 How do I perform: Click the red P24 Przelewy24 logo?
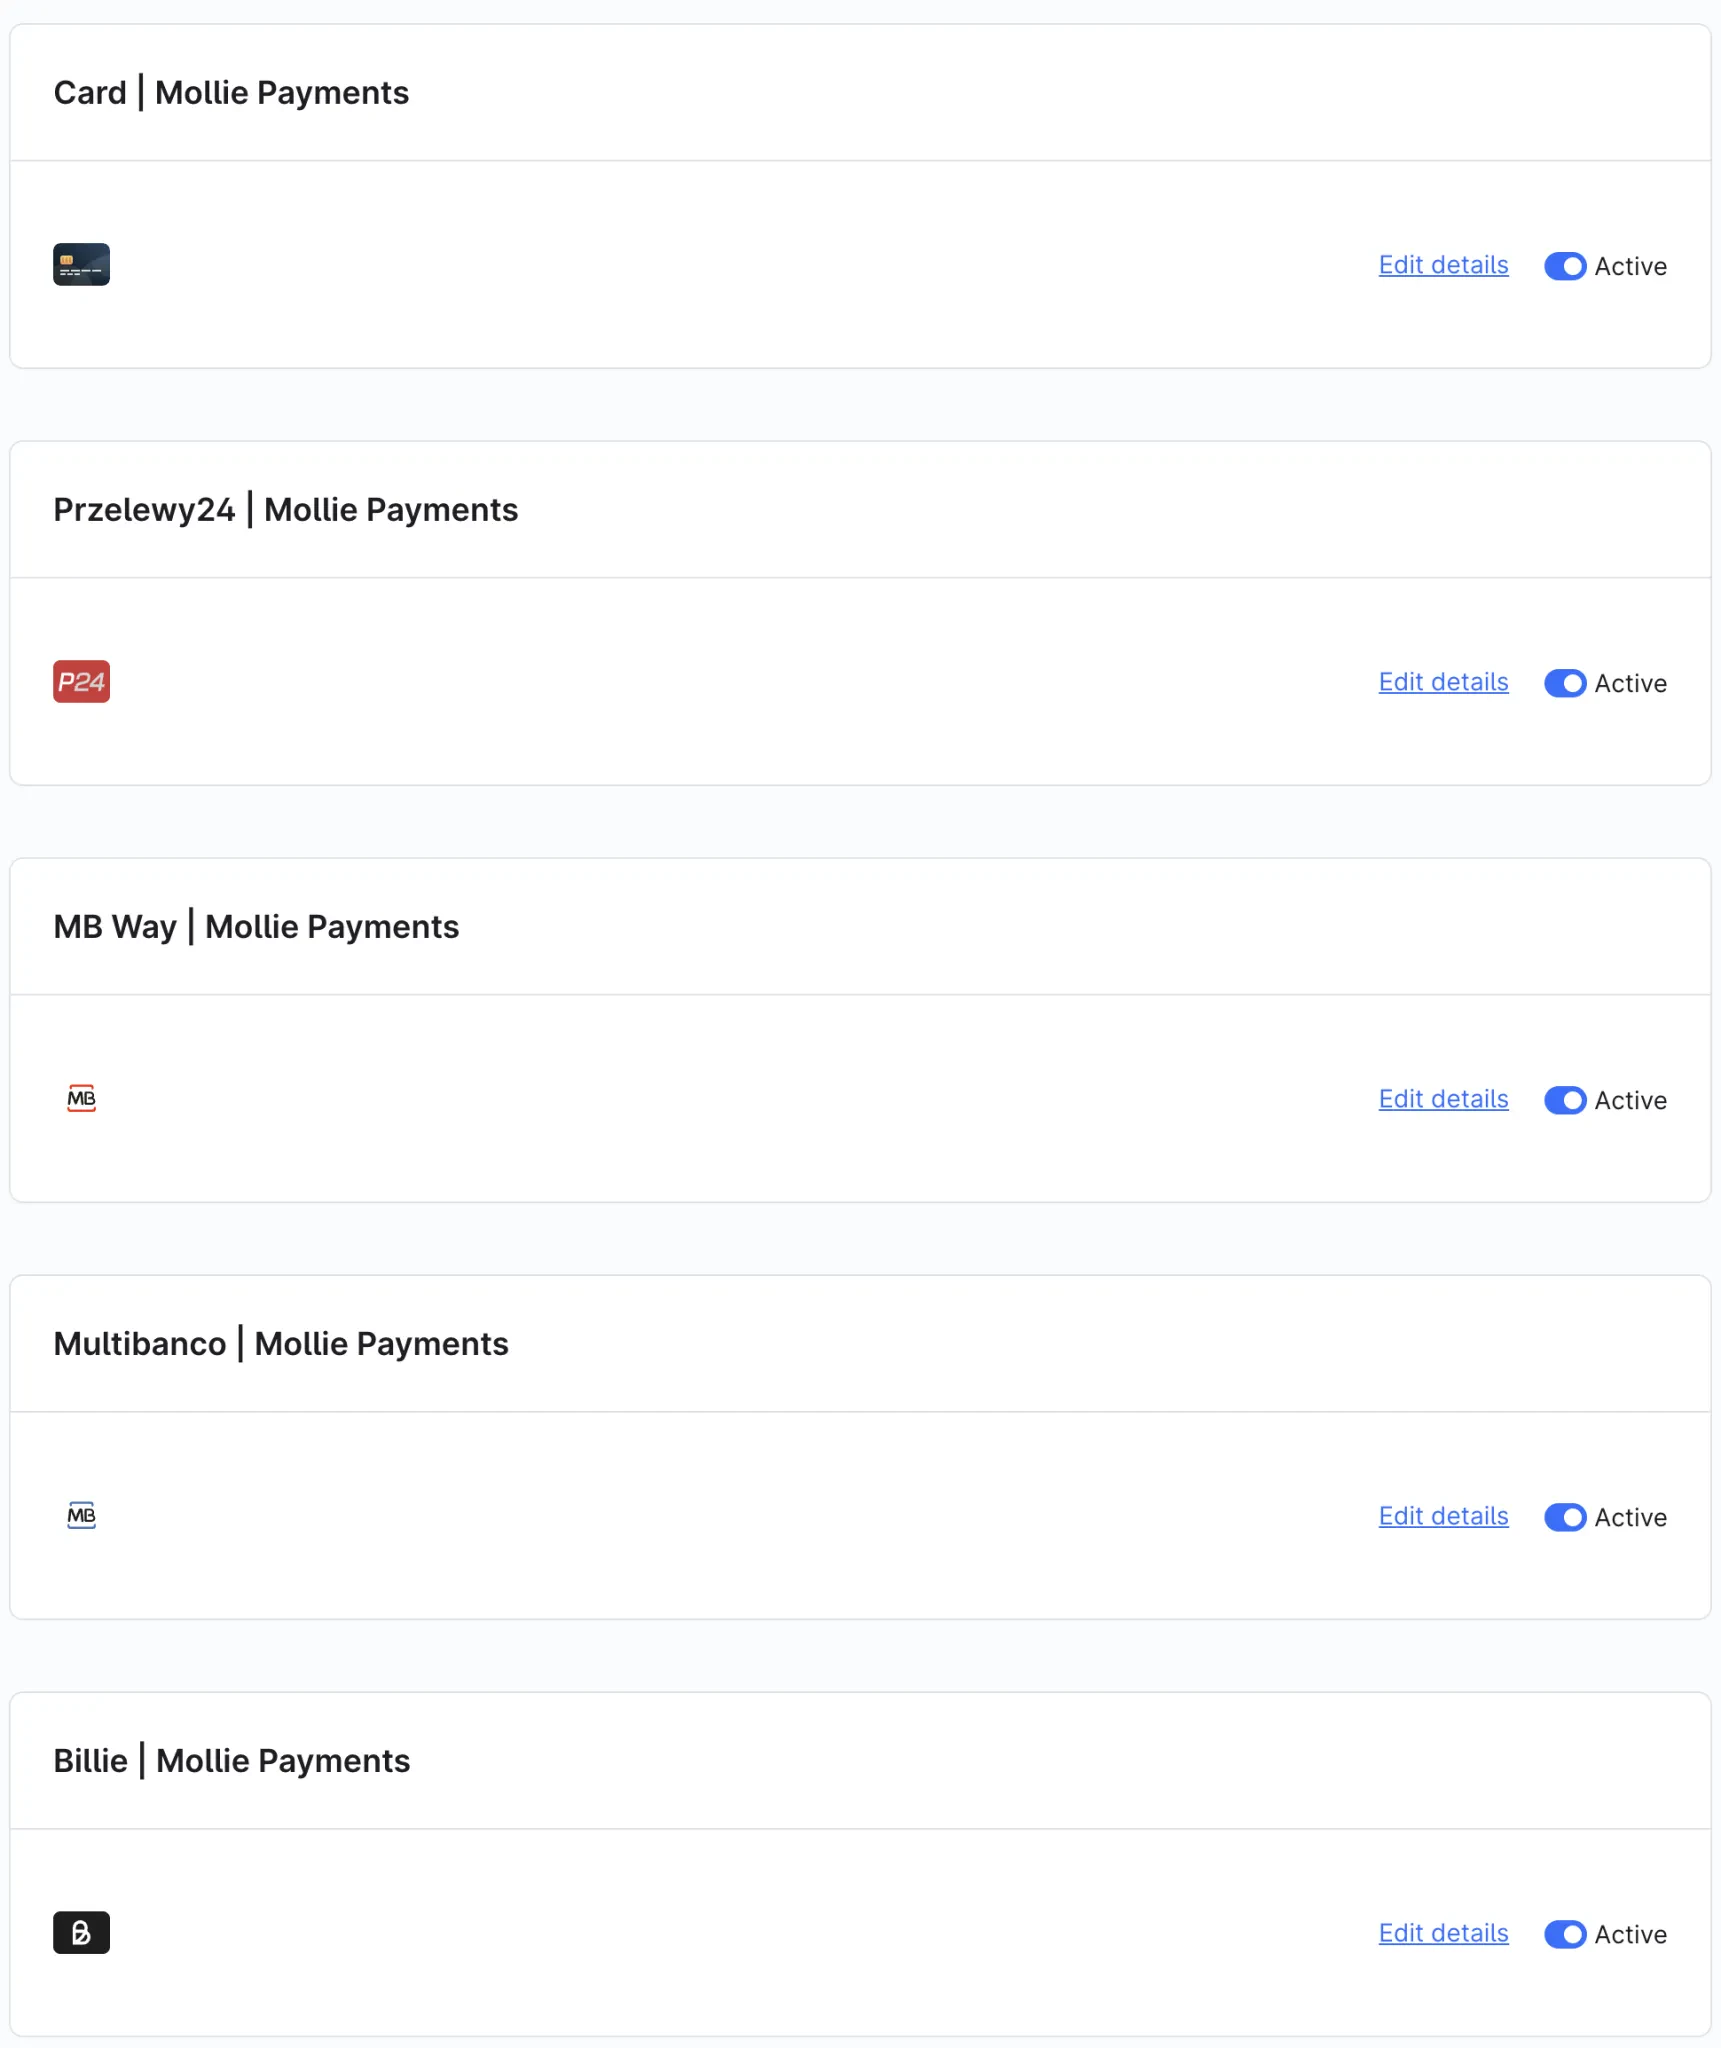81,682
